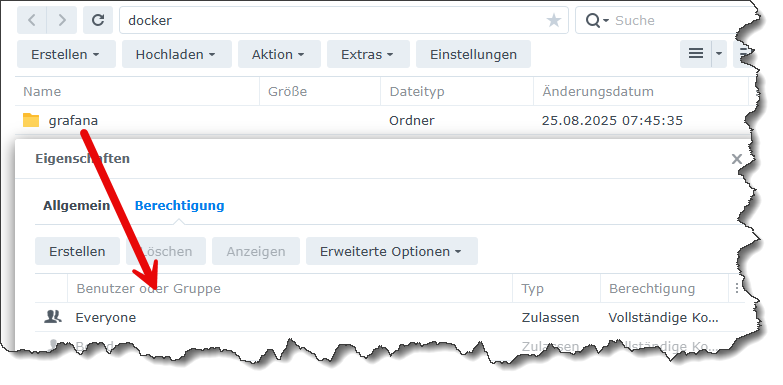The width and height of the screenshot is (783, 385).
Task: Switch to the Allgemein tab
Action: coord(76,205)
